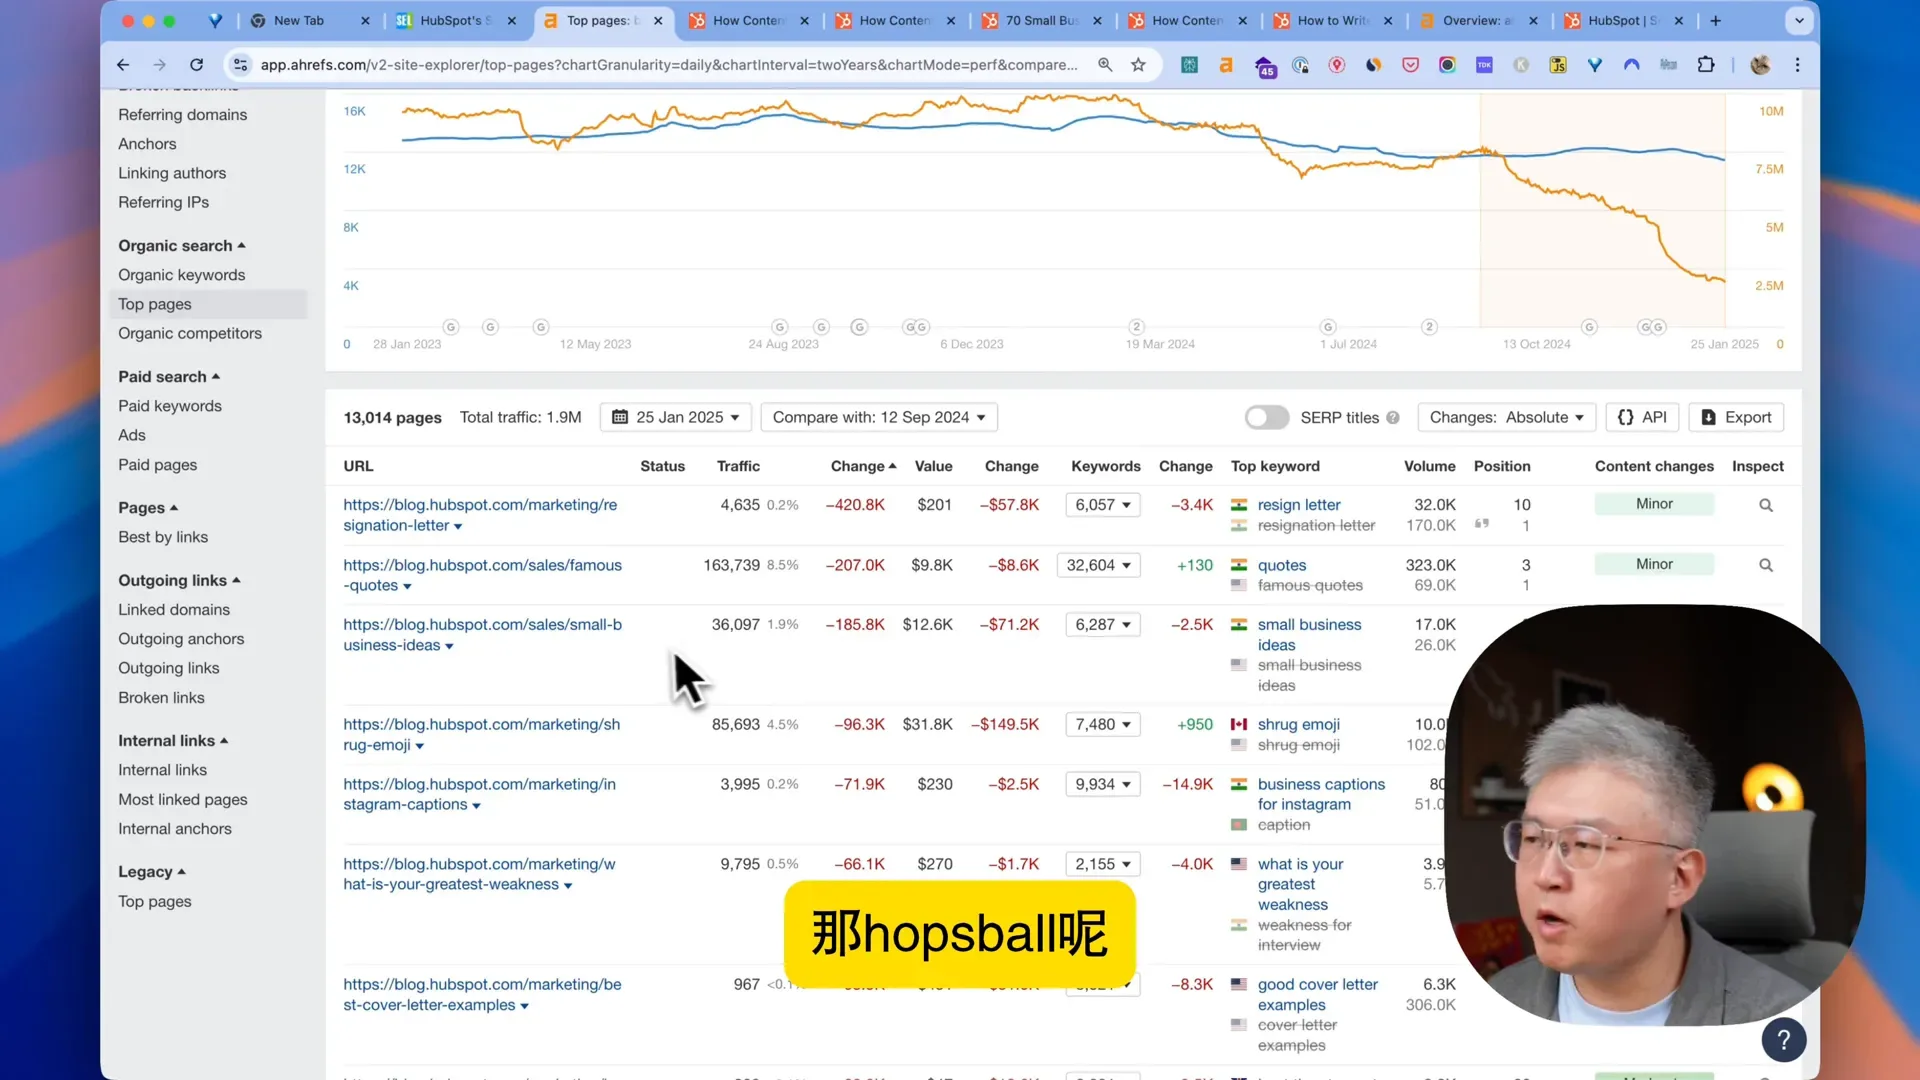Open Linked domains in the sidebar
This screenshot has height=1080, width=1920.
tap(174, 610)
